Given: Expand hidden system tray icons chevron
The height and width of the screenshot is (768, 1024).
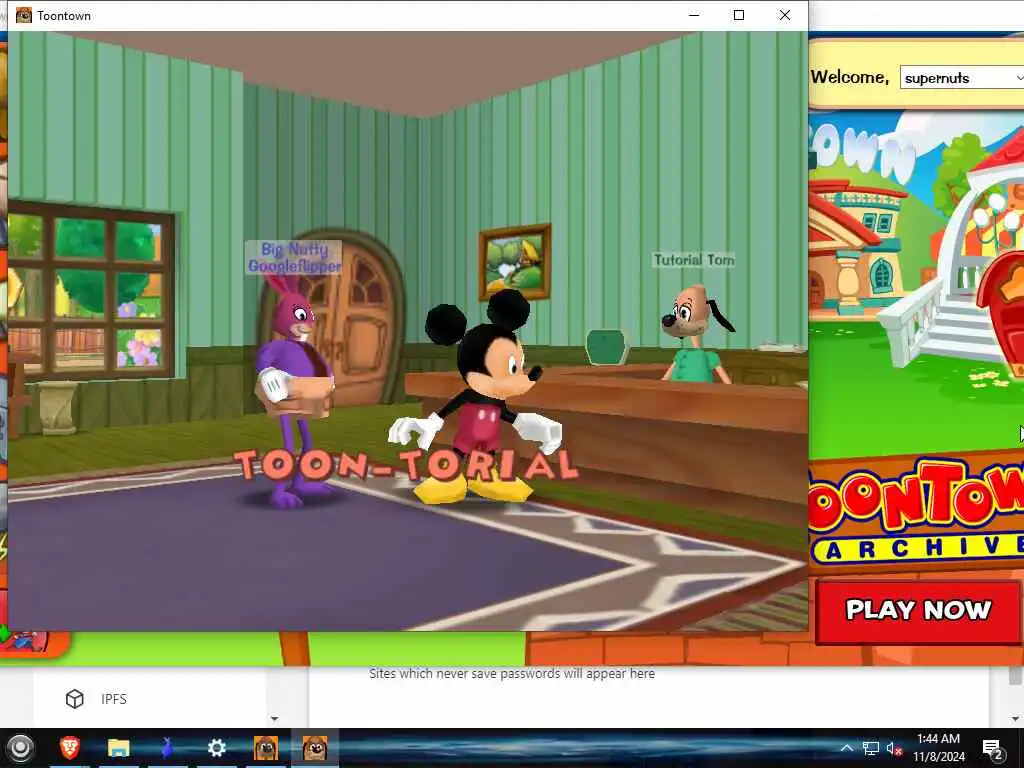Looking at the screenshot, I should [x=846, y=748].
